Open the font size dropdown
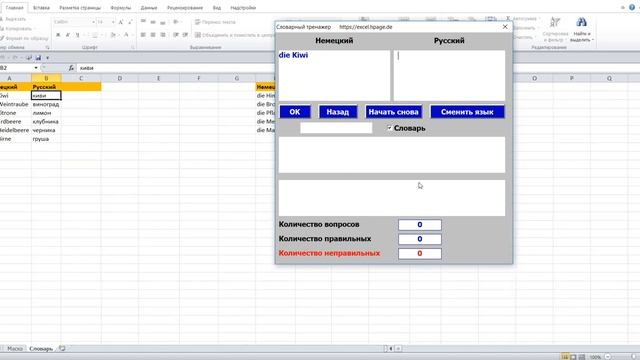This screenshot has height=360, width=640. [x=112, y=22]
